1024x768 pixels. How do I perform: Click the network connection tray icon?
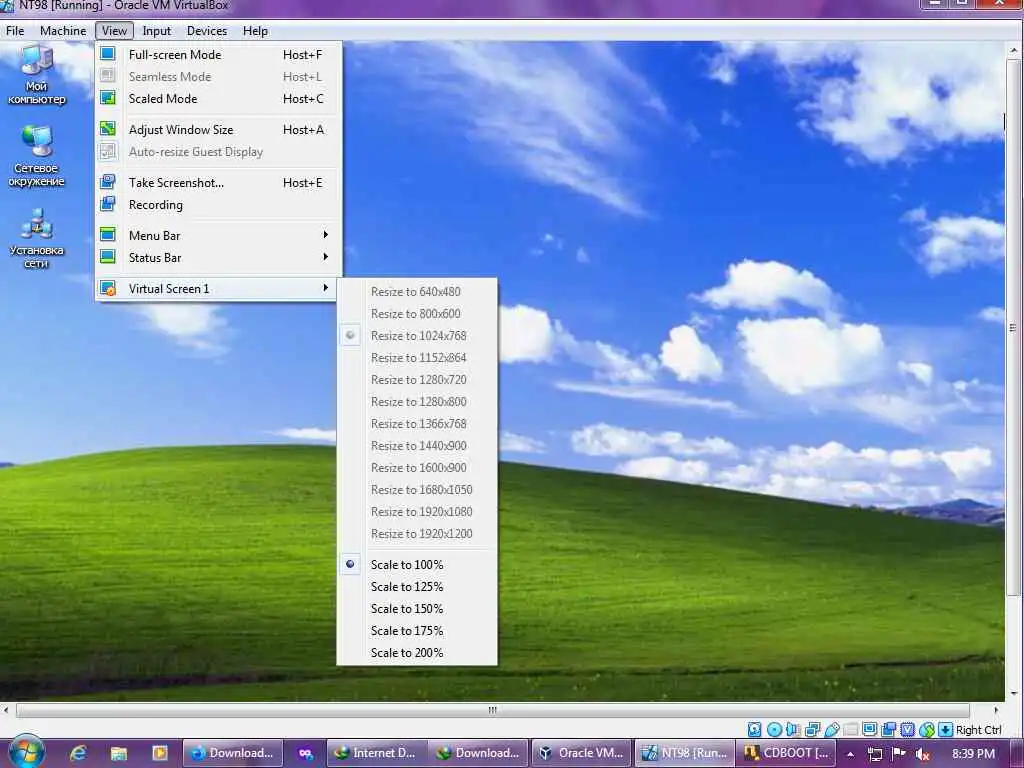[875, 754]
